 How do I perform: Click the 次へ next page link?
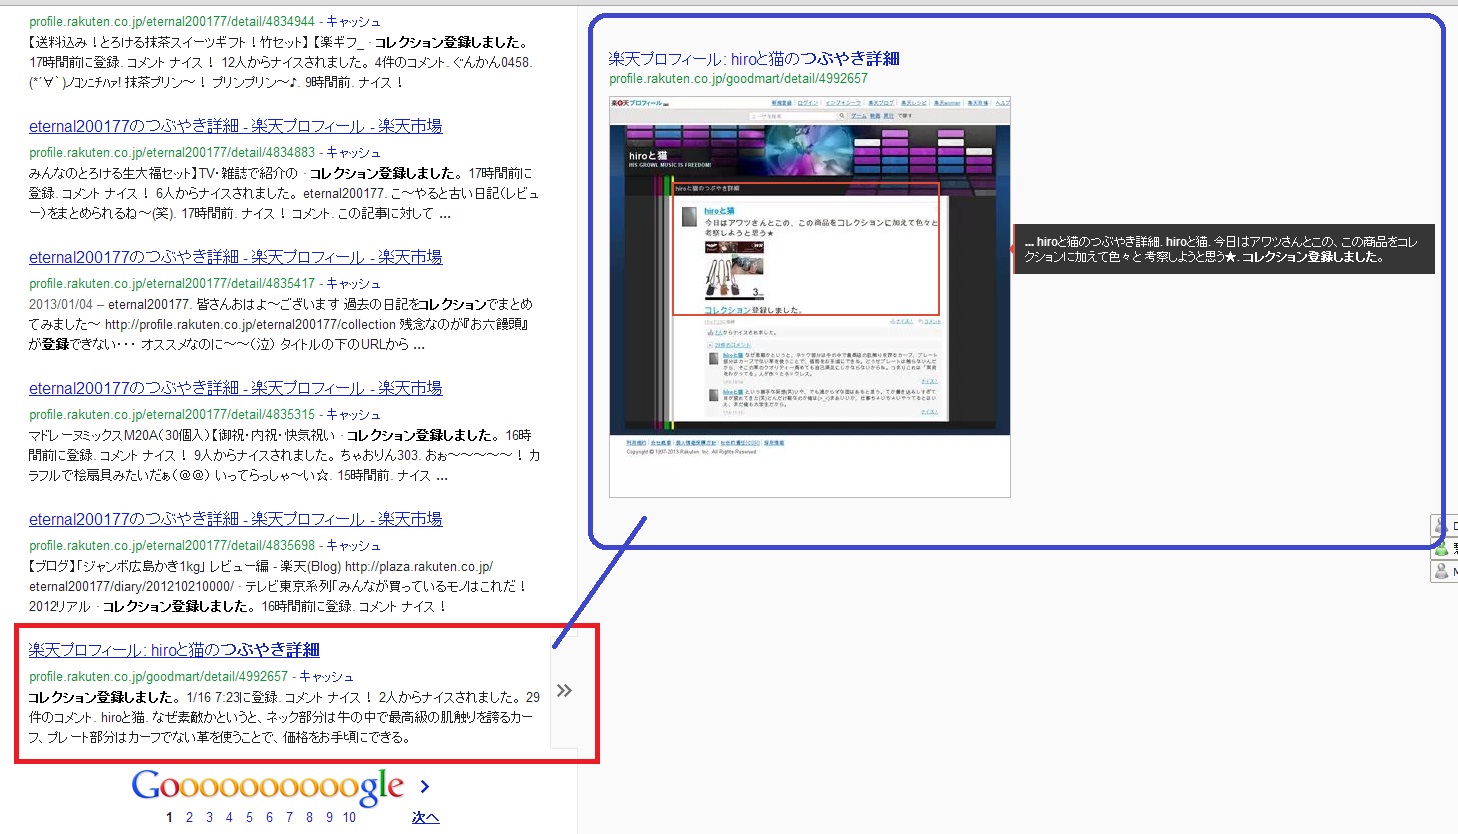425,817
